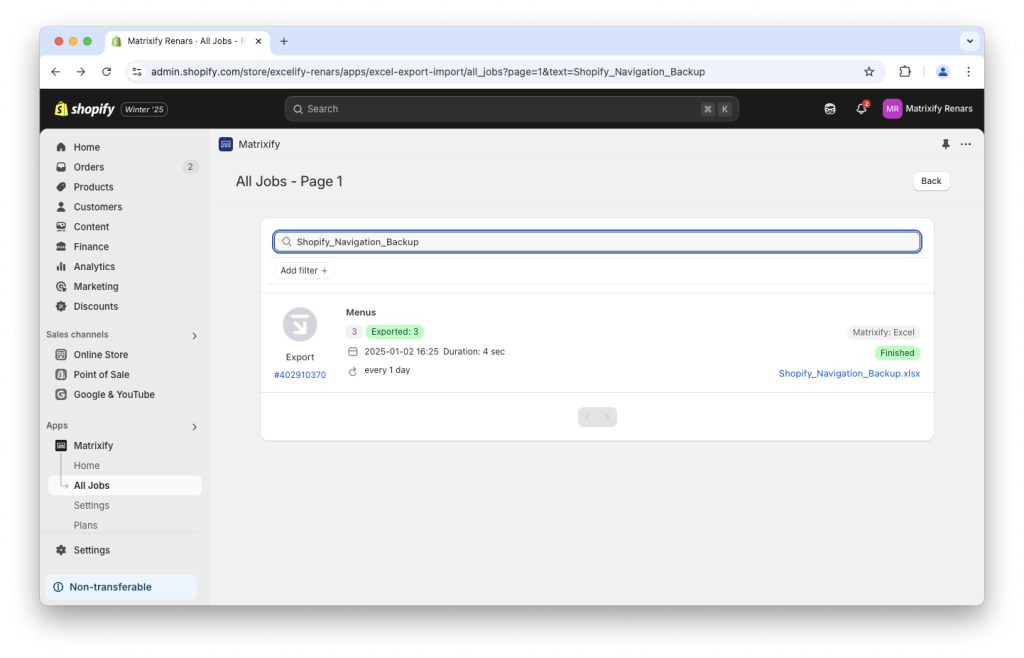
Task: Click the recurring schedule icon near every 1 day
Action: (x=352, y=370)
